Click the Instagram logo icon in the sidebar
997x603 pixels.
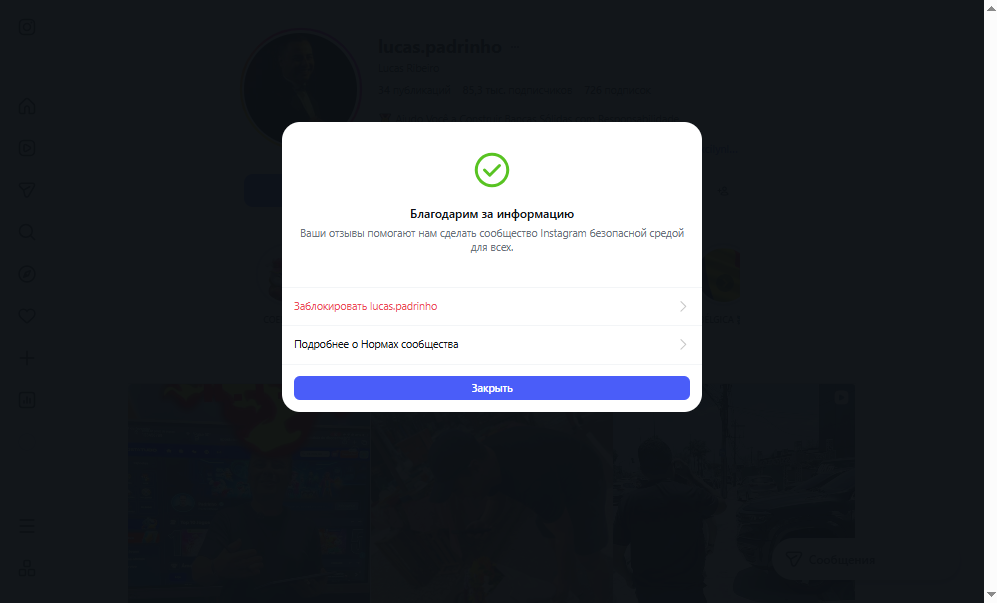pyautogui.click(x=27, y=27)
